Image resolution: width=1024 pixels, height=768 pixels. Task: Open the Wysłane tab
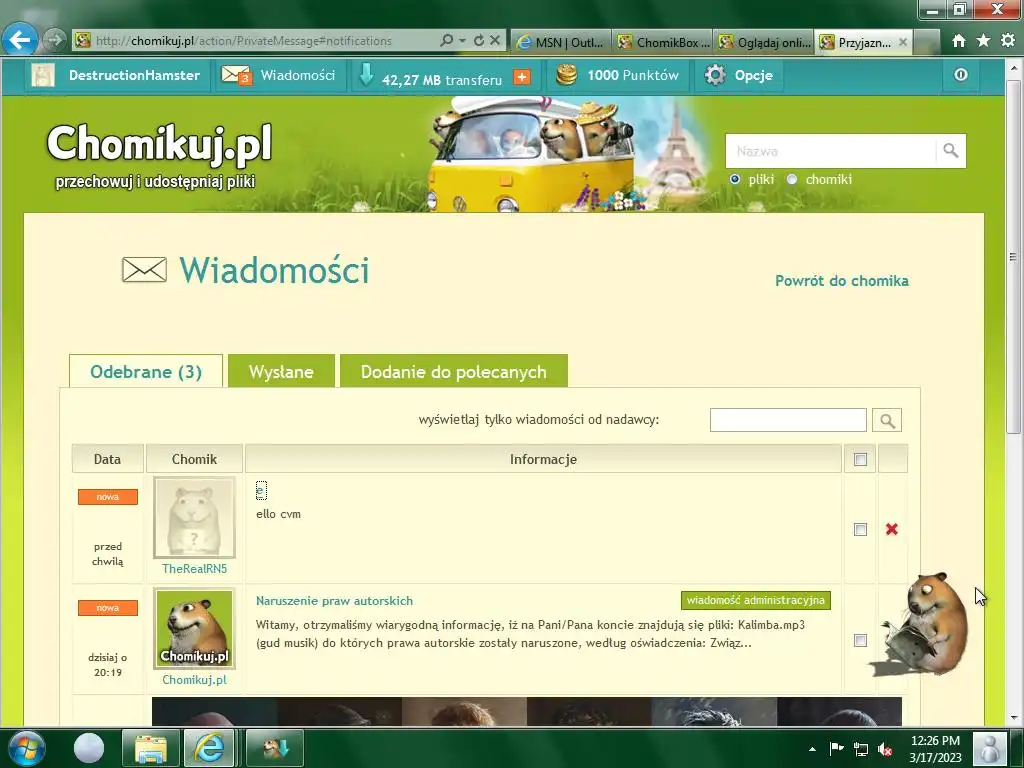281,372
